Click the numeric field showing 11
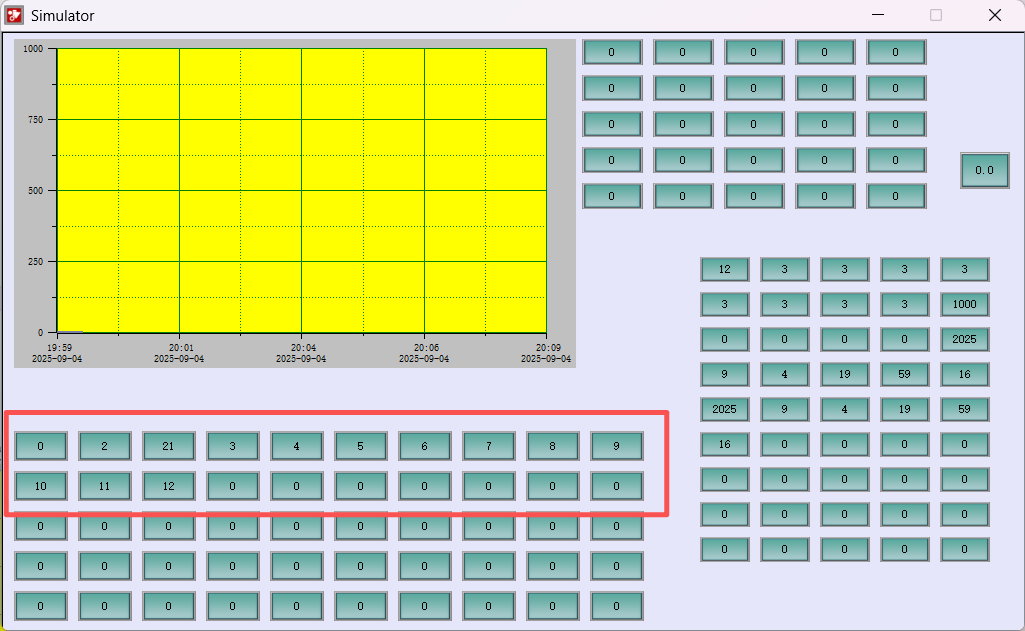The image size is (1025, 631). tap(104, 486)
